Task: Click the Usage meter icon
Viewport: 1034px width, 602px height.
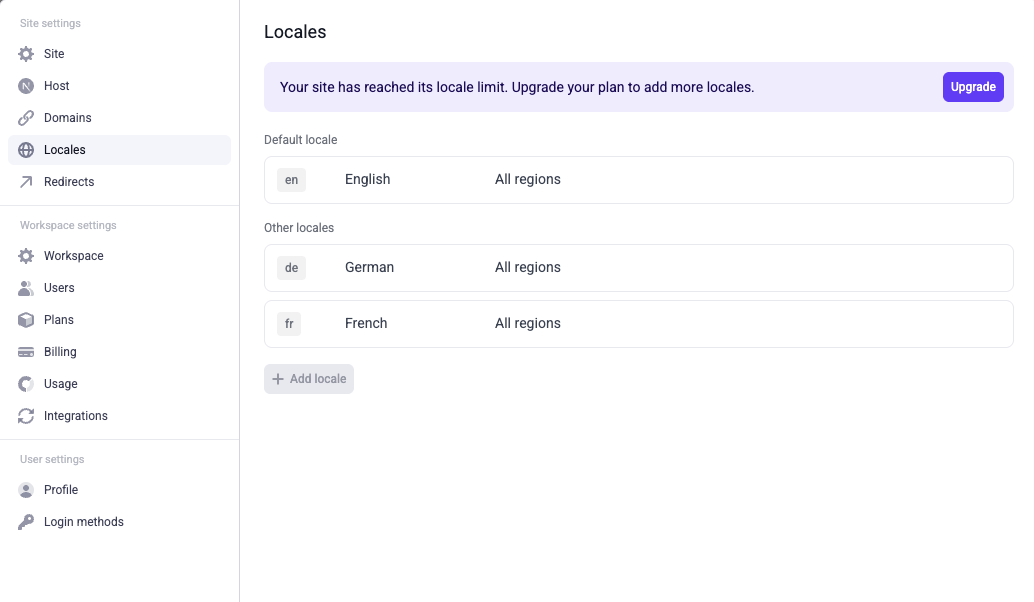Action: point(25,383)
